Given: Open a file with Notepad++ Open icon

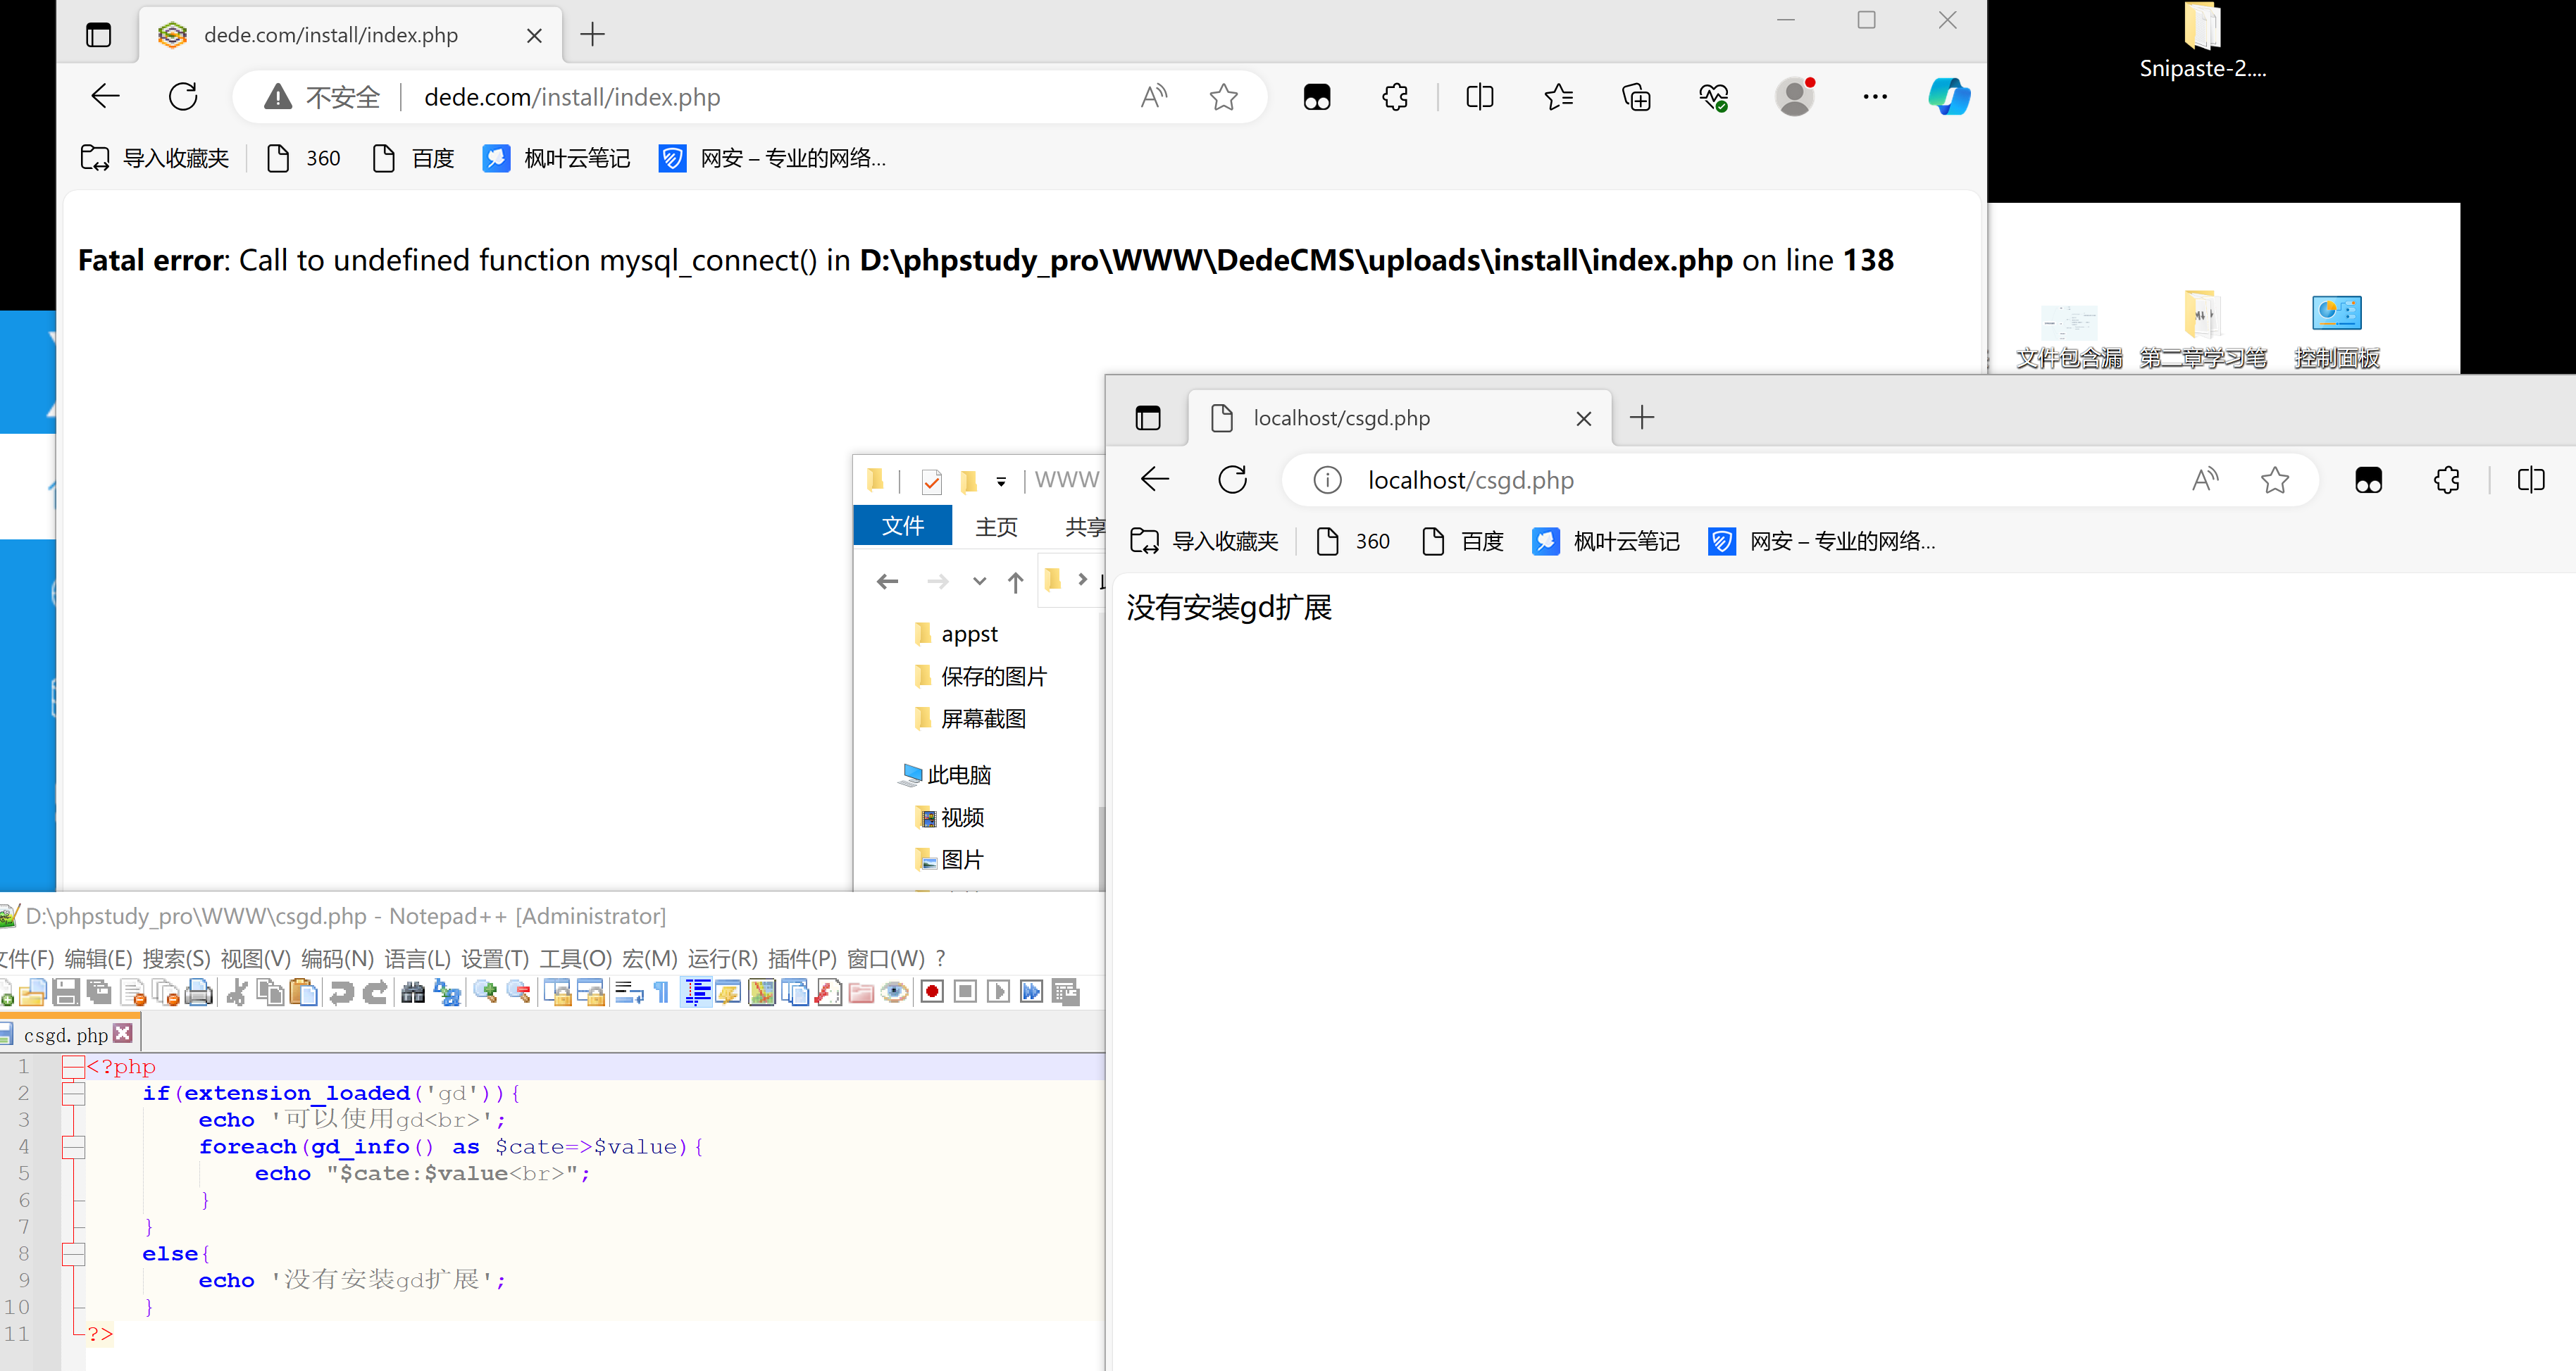Looking at the screenshot, I should (33, 992).
